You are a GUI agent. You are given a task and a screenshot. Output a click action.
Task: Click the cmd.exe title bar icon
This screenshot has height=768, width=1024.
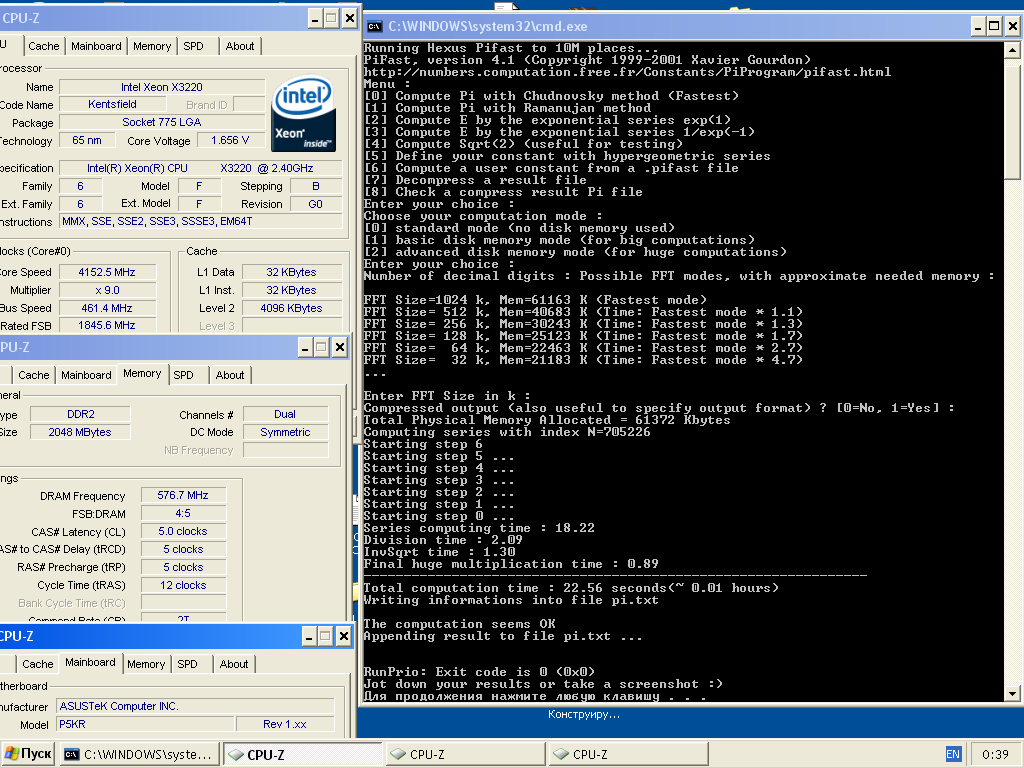coord(374,27)
